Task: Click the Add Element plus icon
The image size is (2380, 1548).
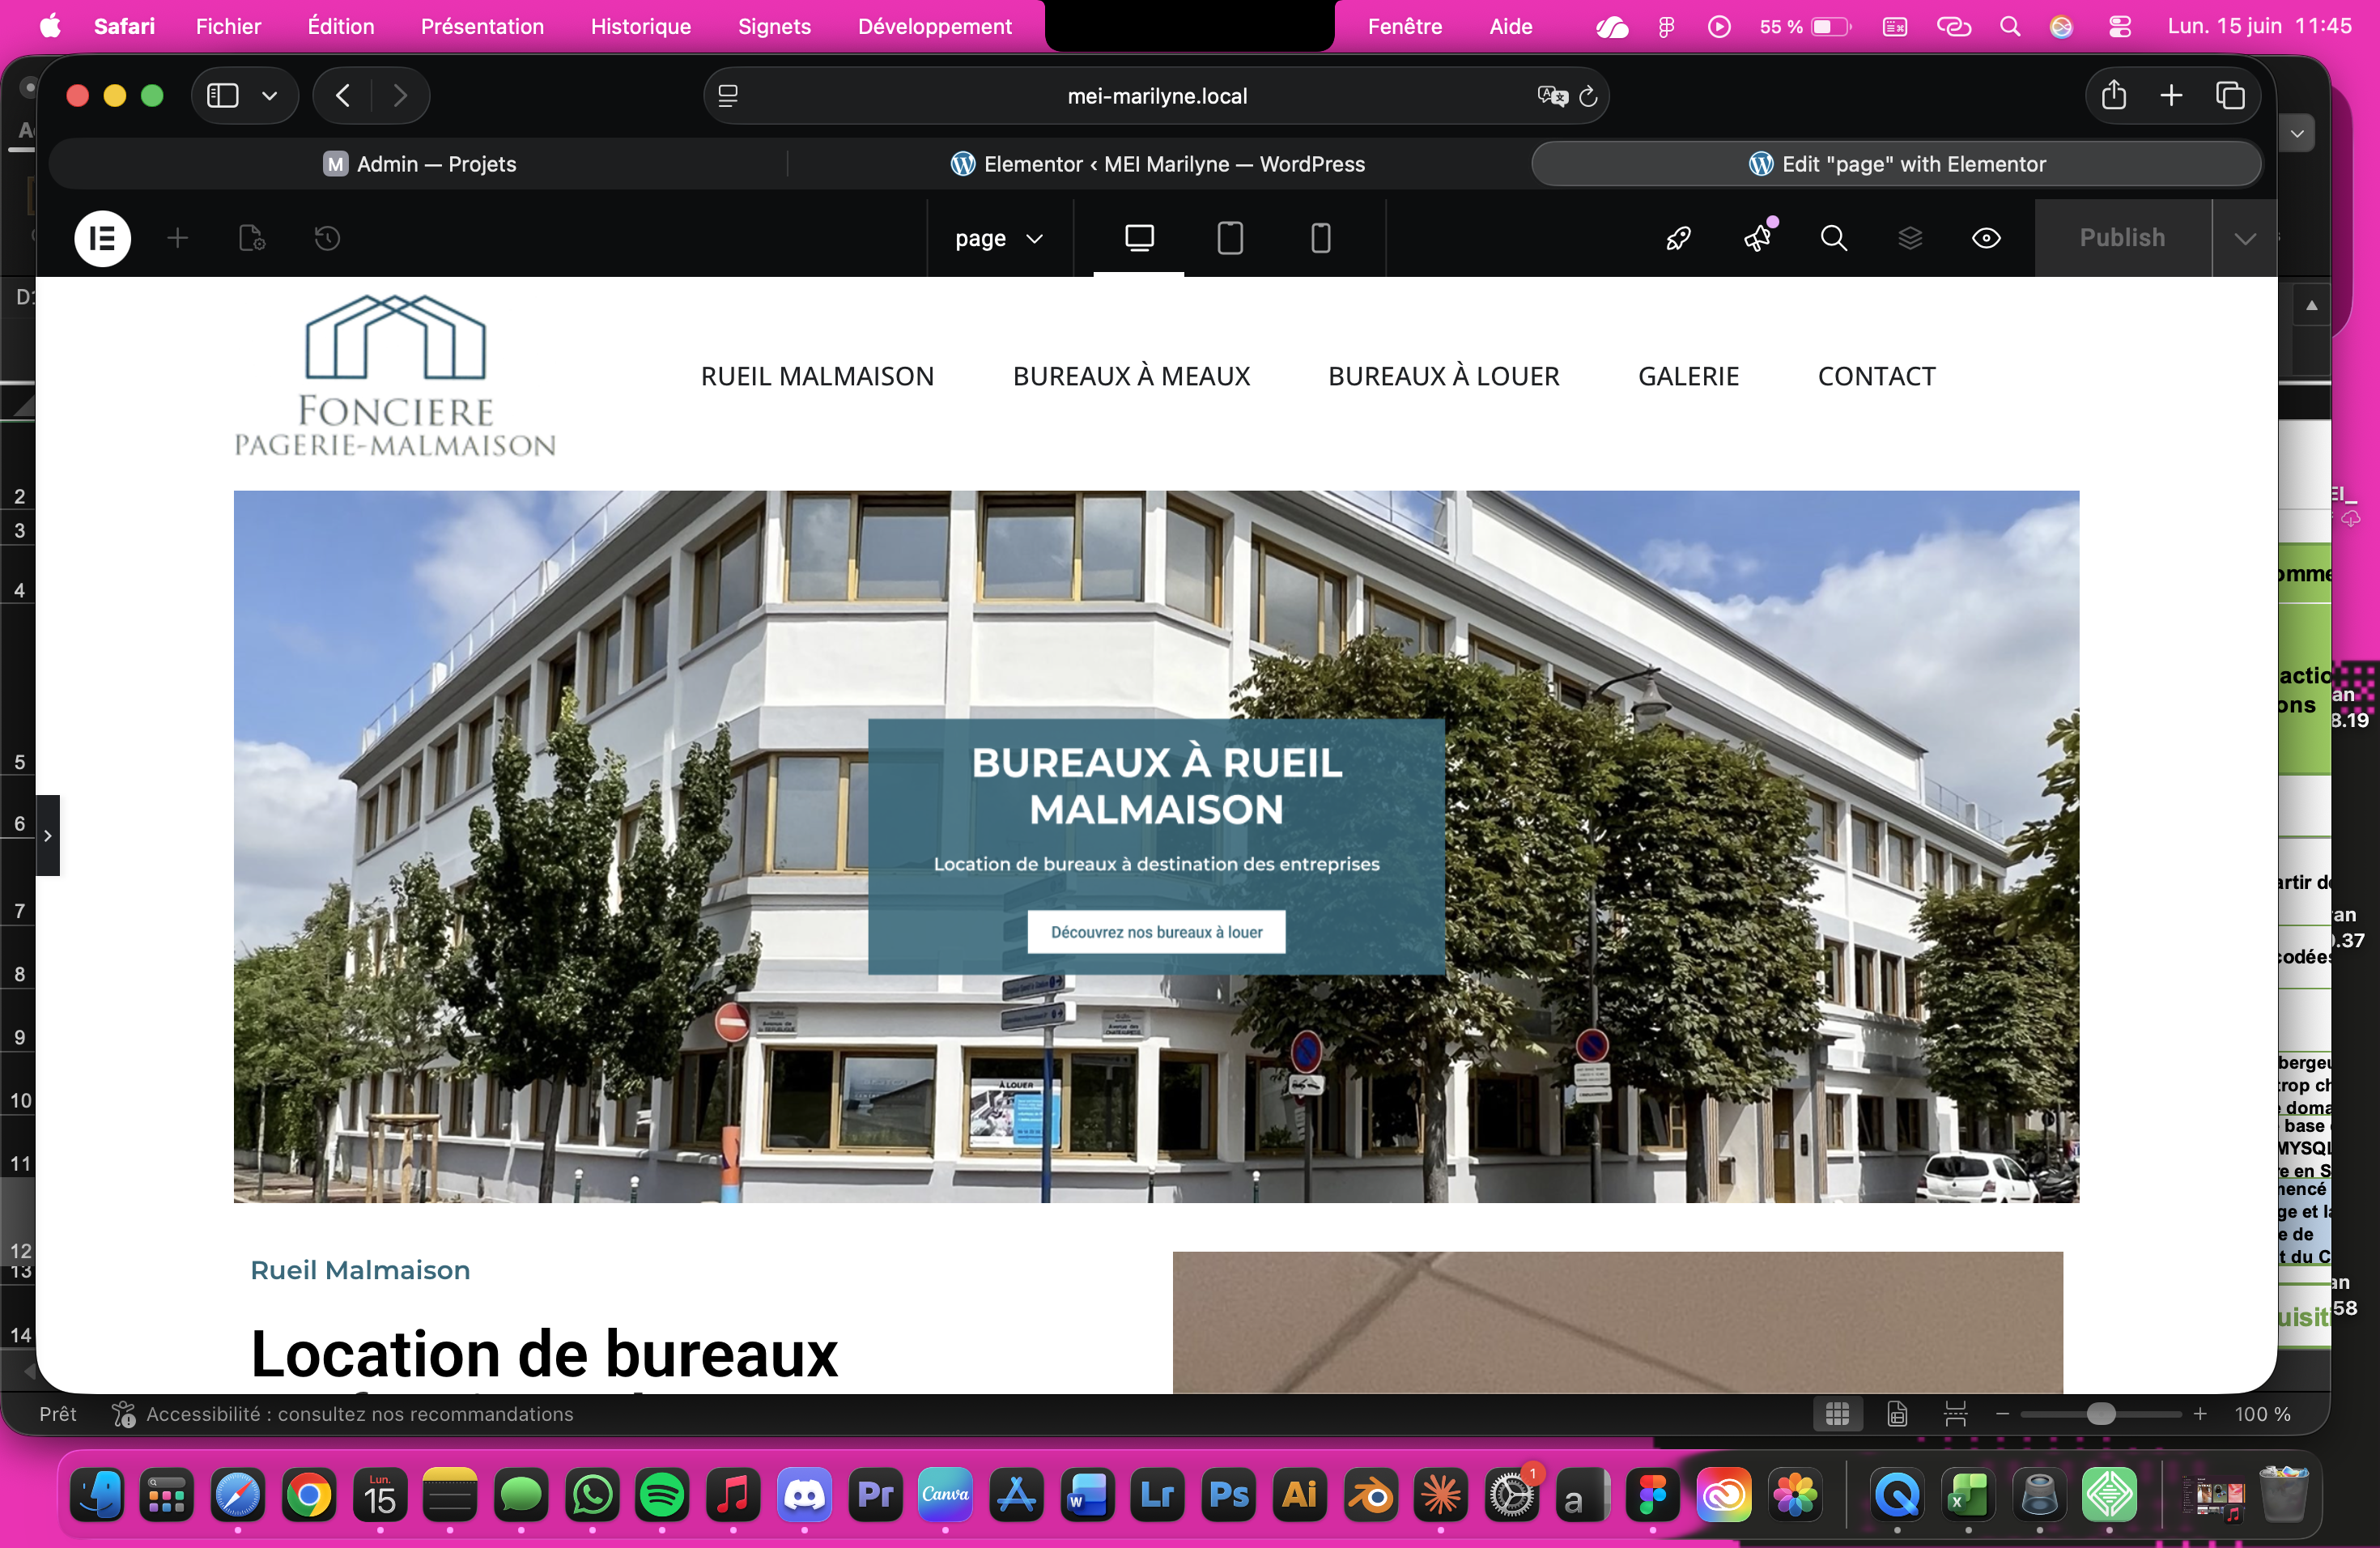Action: pos(178,238)
